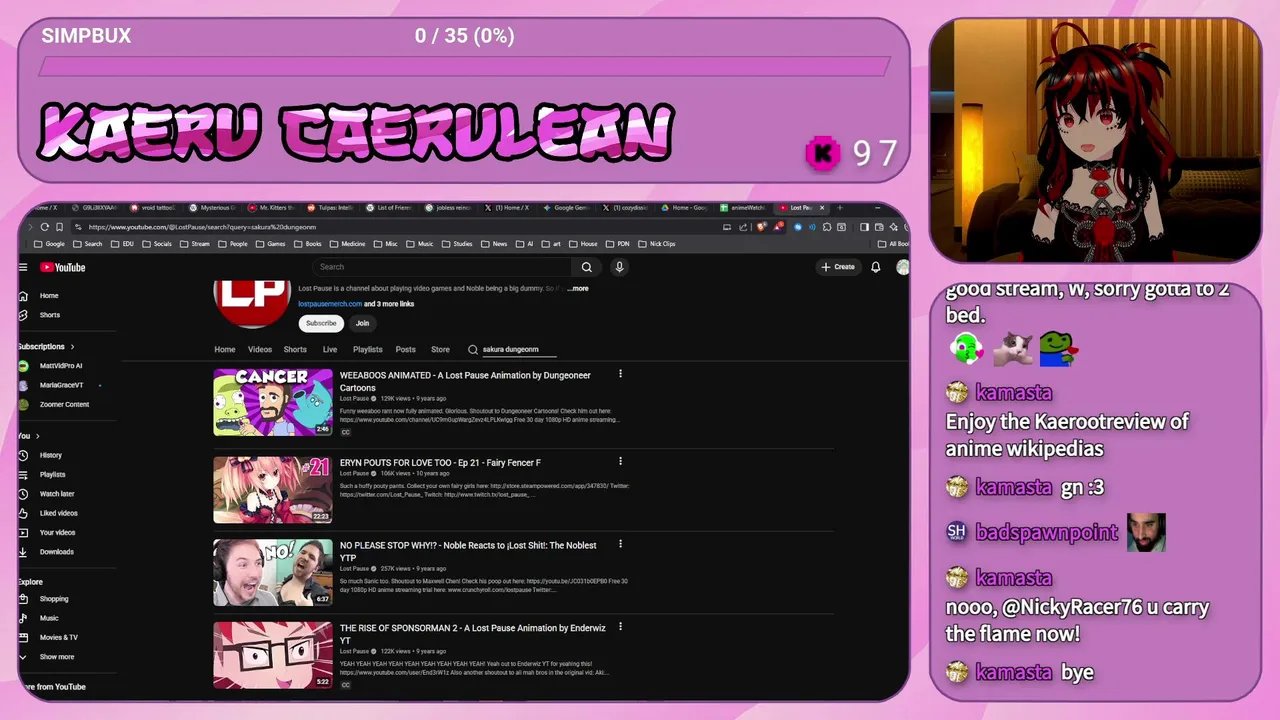The width and height of the screenshot is (1280, 720).
Task: Open the YouTube notifications bell
Action: 876,267
